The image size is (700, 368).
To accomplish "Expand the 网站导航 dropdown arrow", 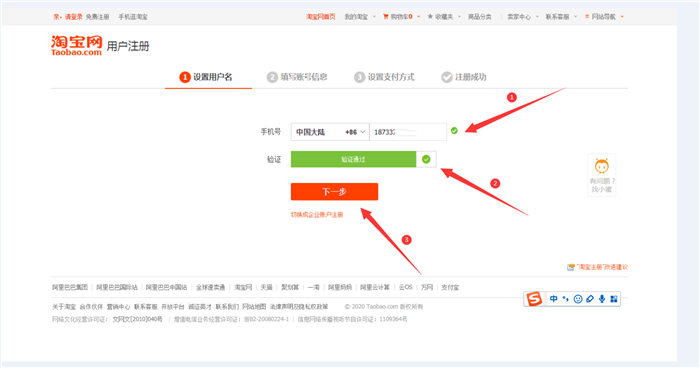I will (622, 17).
